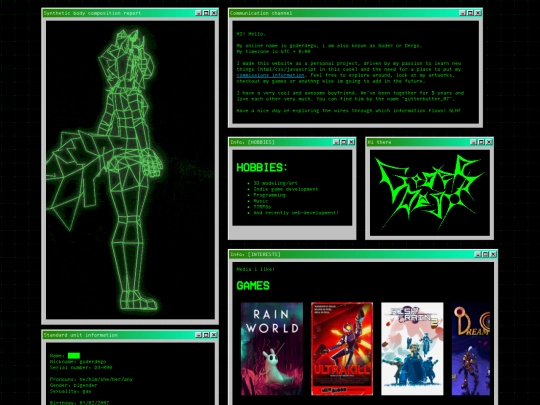The width and height of the screenshot is (540, 405).
Task: Open the Risk of Rain 2 cover
Action: [412, 349]
